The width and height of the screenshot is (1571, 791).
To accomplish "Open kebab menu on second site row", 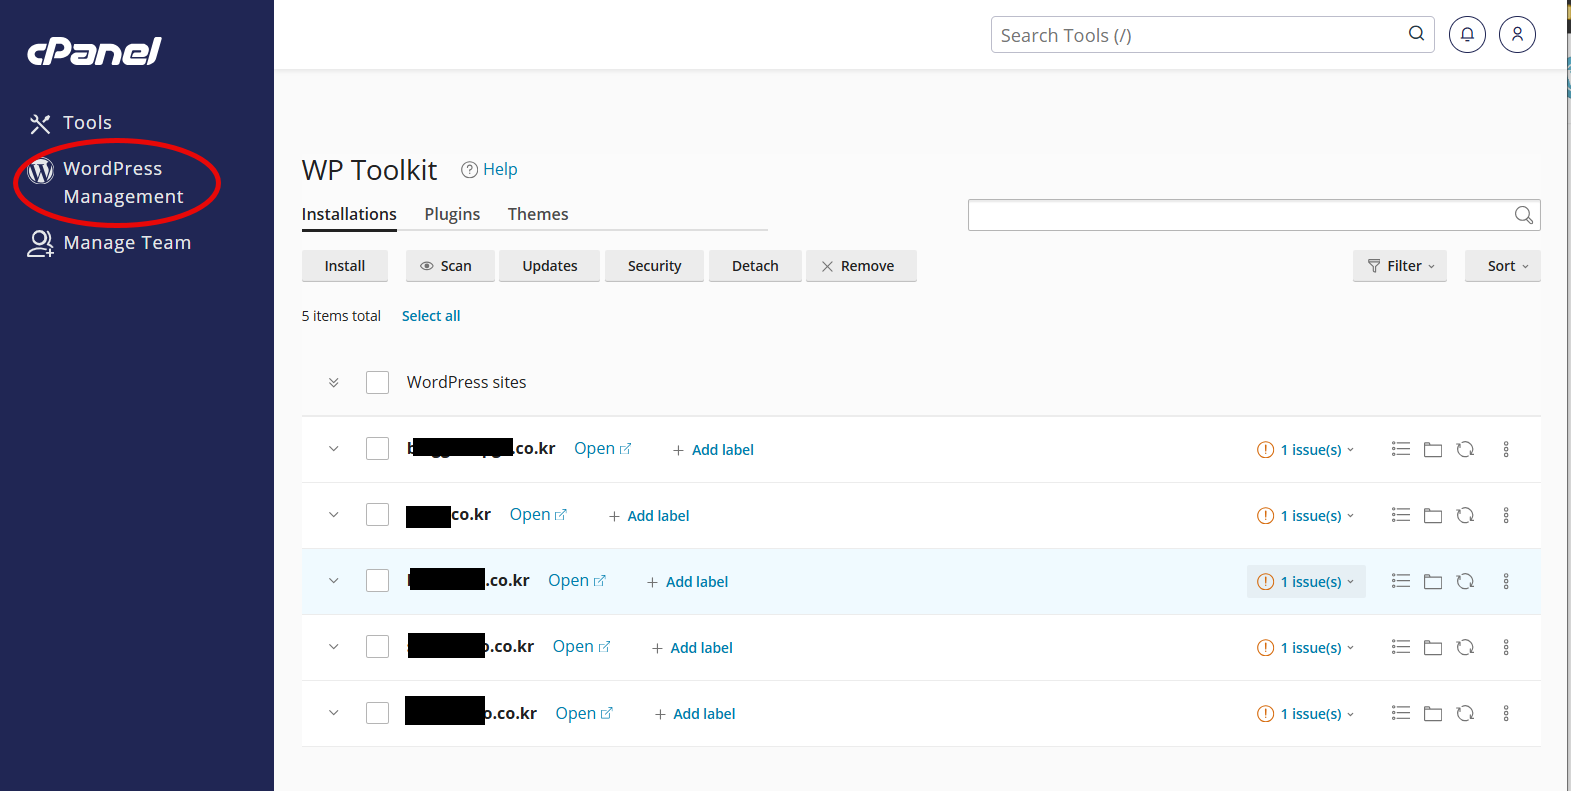I will click(1506, 516).
